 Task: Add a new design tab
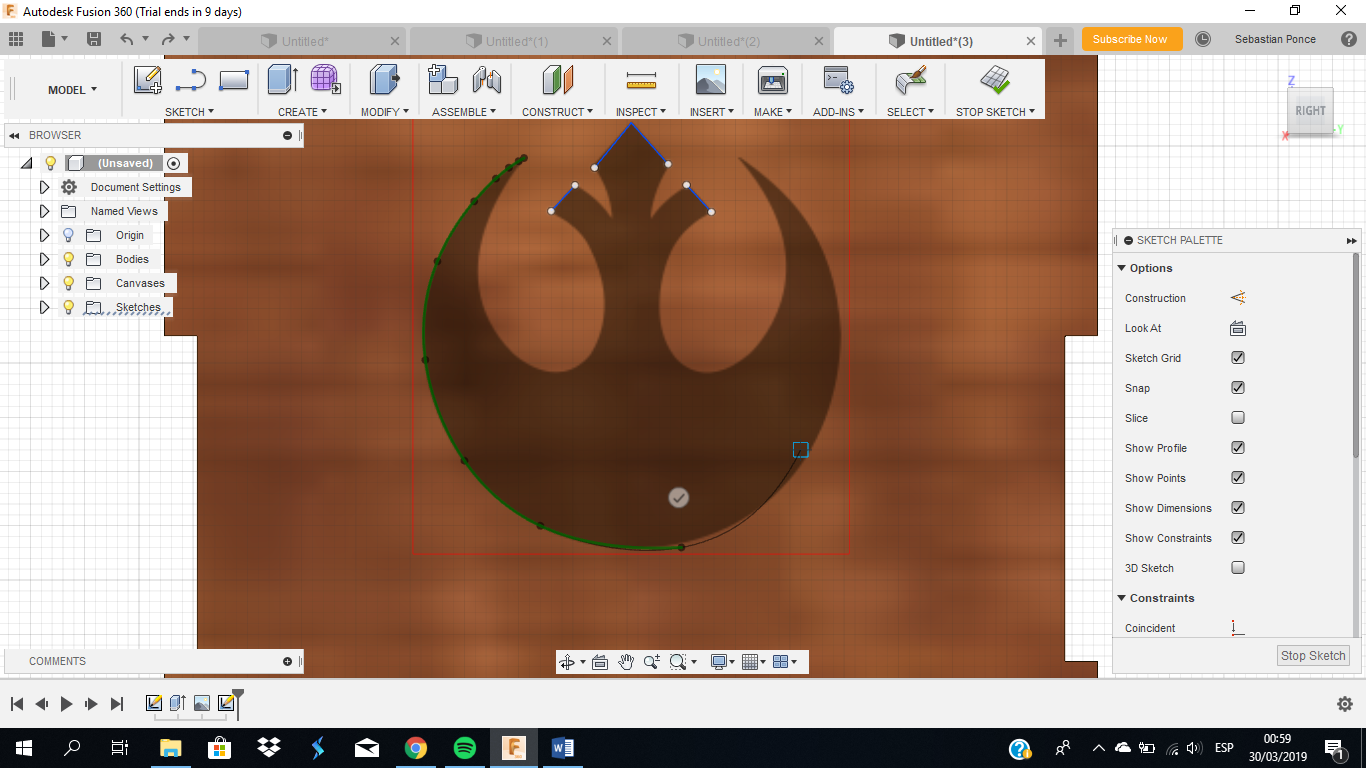click(1060, 41)
